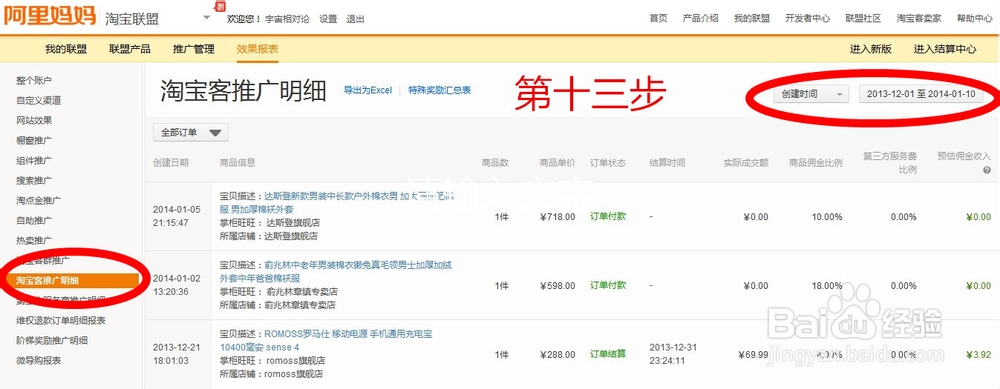Open 联盟社区
This screenshot has height=389, width=1000.
863,18
